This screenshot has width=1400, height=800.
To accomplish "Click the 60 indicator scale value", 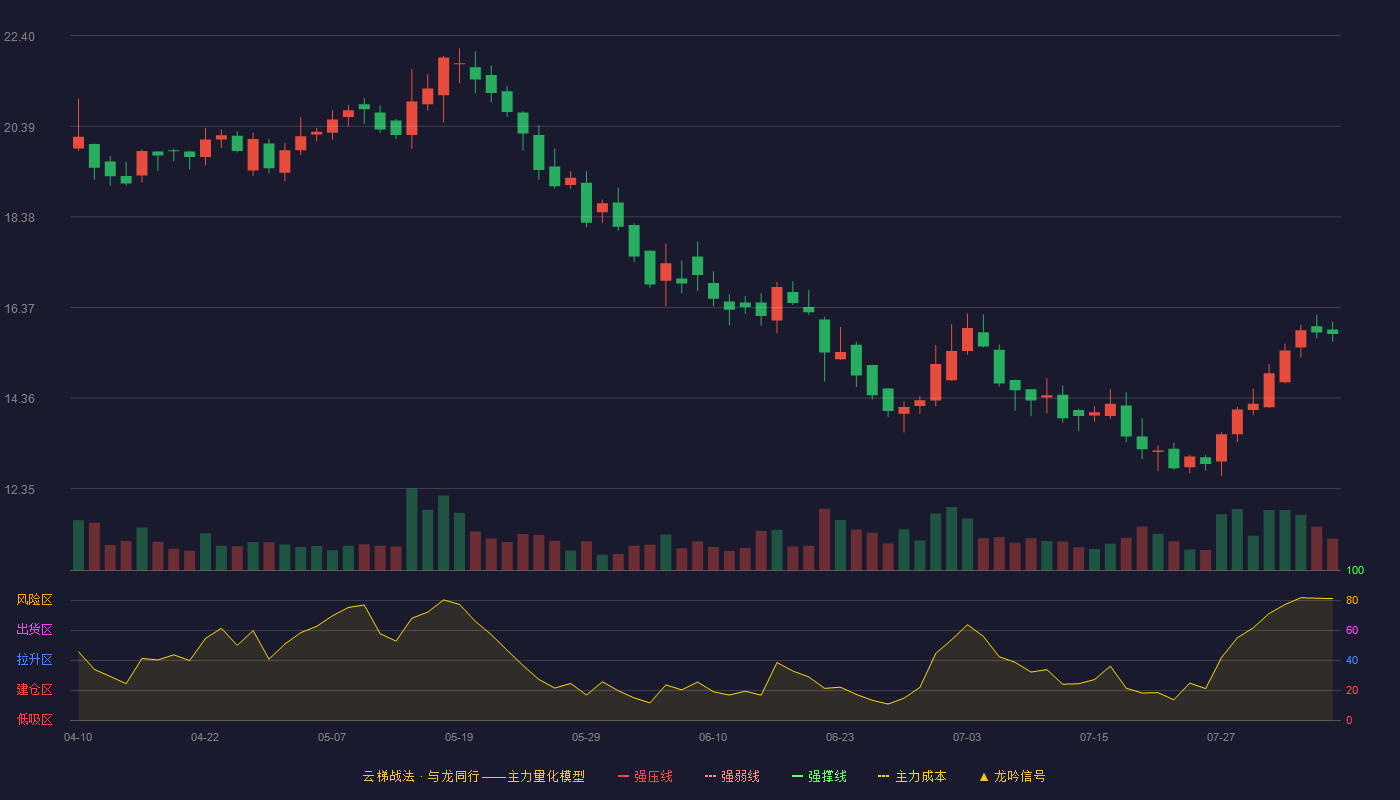I will click(x=1352, y=630).
